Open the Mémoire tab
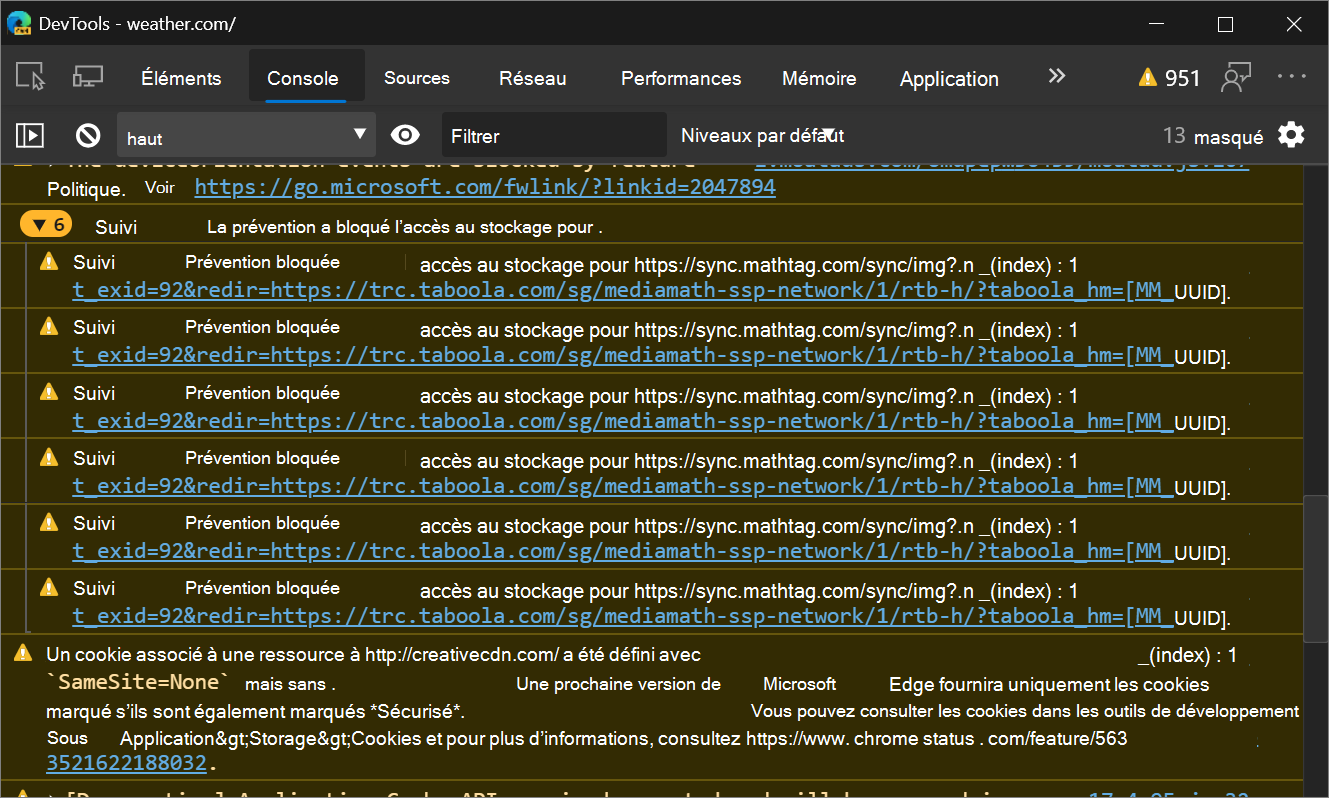 [x=819, y=78]
